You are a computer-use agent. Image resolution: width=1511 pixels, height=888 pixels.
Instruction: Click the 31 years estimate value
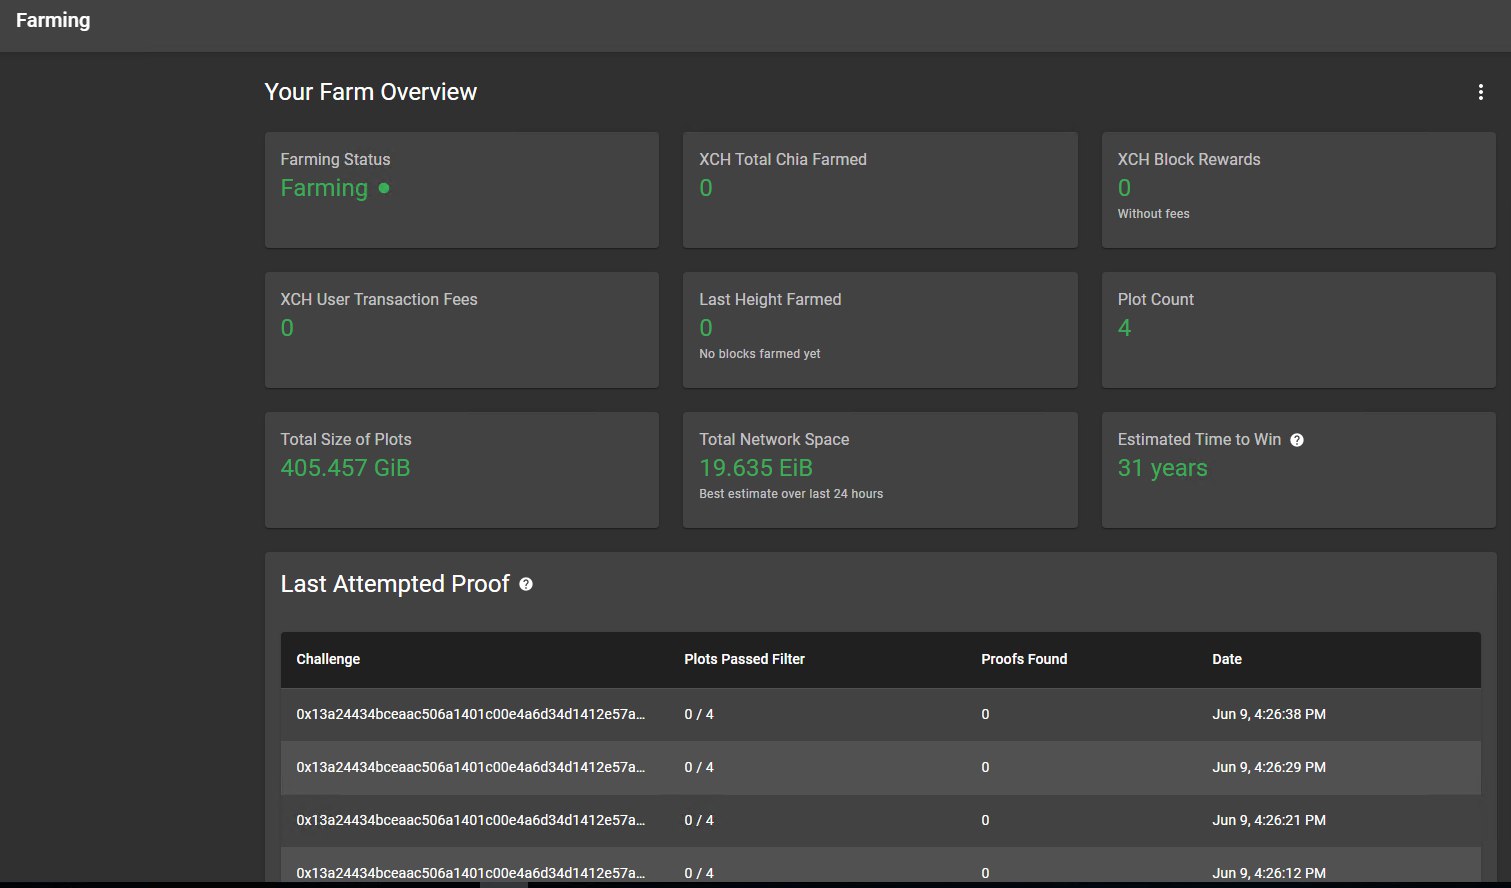point(1162,468)
